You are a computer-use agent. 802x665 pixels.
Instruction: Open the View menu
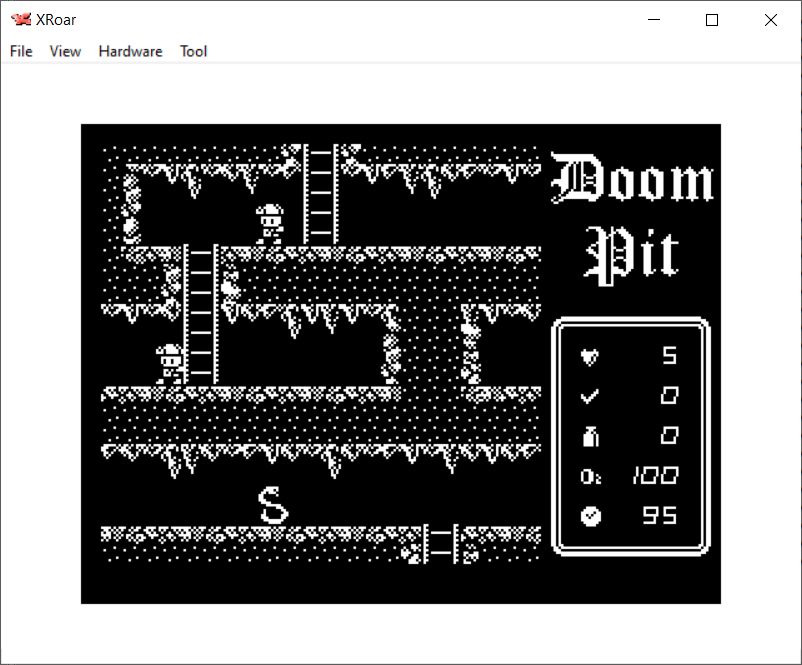[65, 51]
